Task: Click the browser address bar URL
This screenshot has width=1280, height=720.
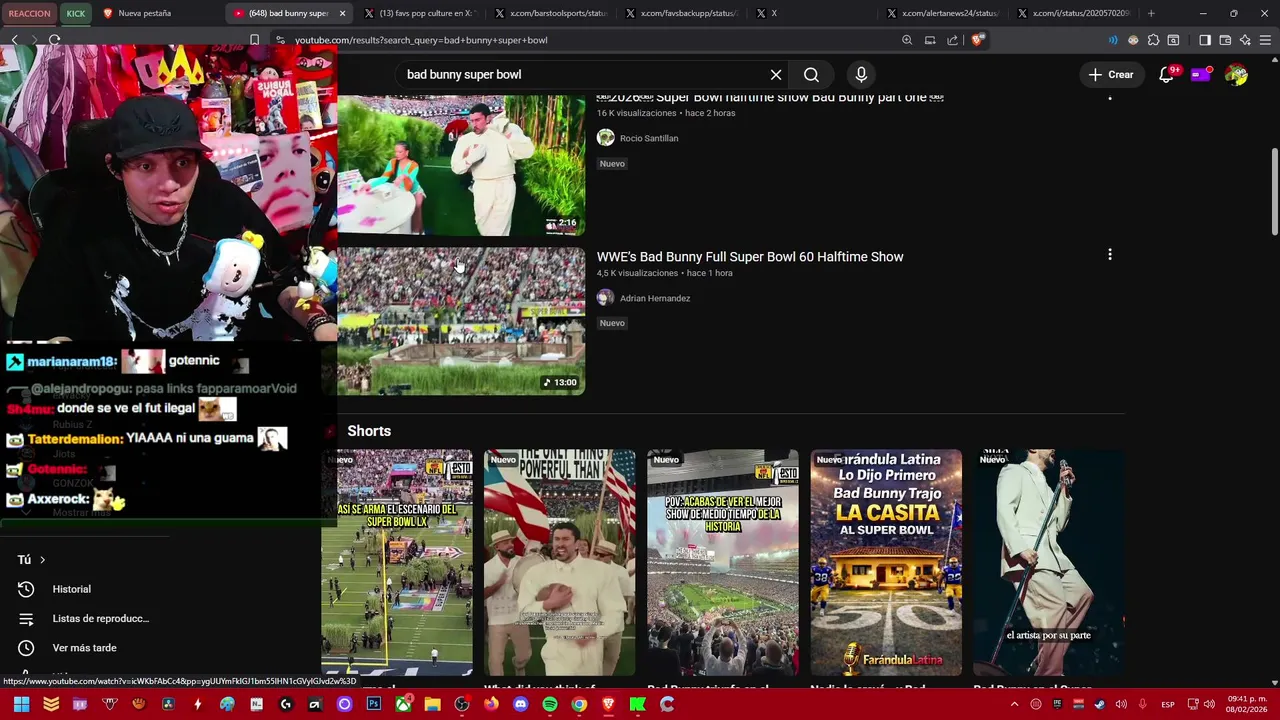Action: coord(421,40)
